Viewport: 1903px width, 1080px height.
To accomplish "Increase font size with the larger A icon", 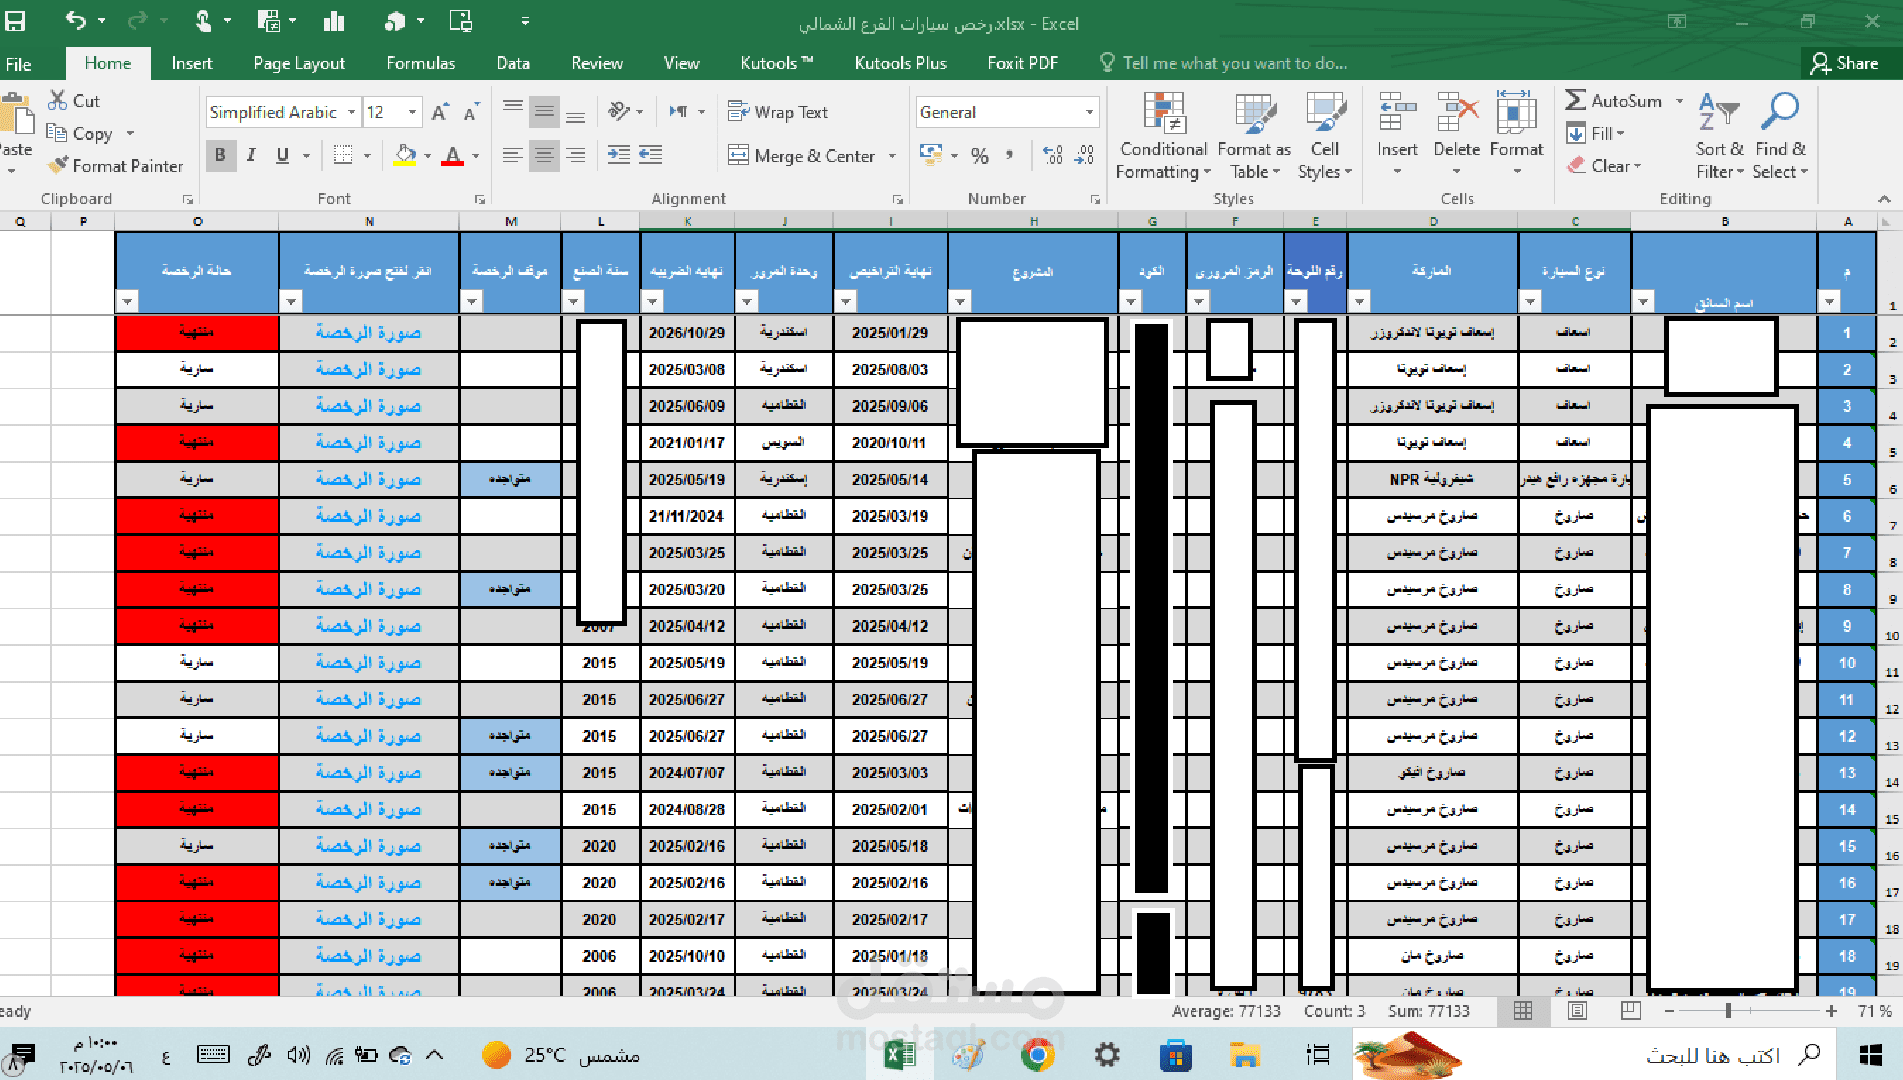I will [x=440, y=112].
